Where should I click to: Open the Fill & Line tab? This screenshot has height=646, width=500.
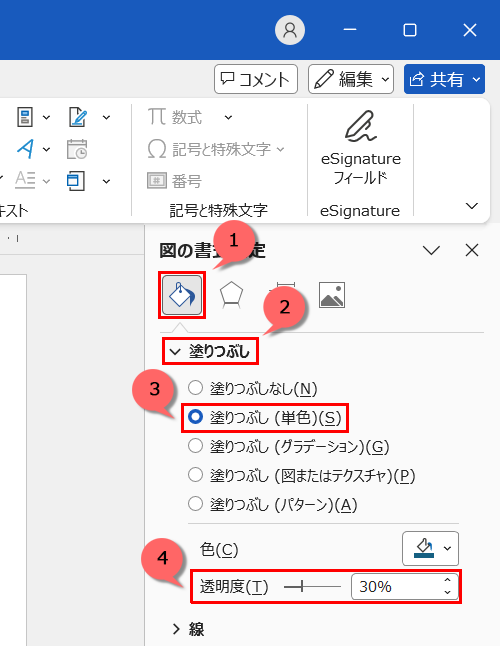pos(182,295)
